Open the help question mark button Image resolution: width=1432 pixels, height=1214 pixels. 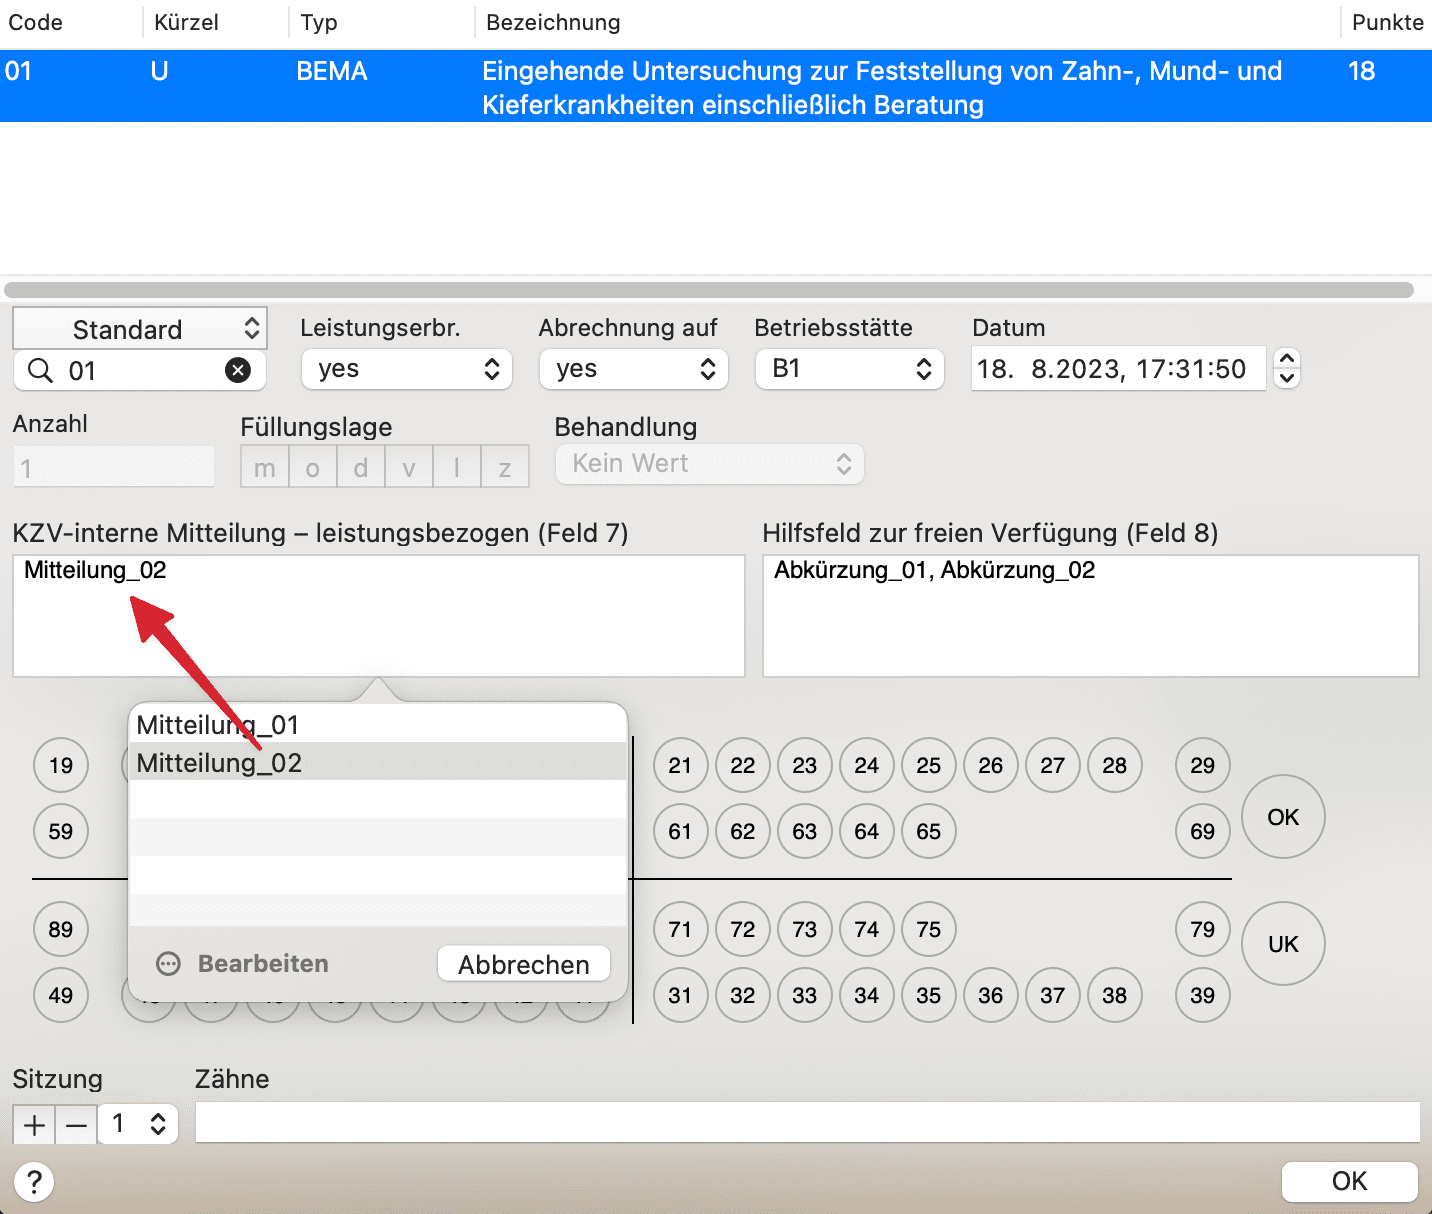[x=34, y=1181]
